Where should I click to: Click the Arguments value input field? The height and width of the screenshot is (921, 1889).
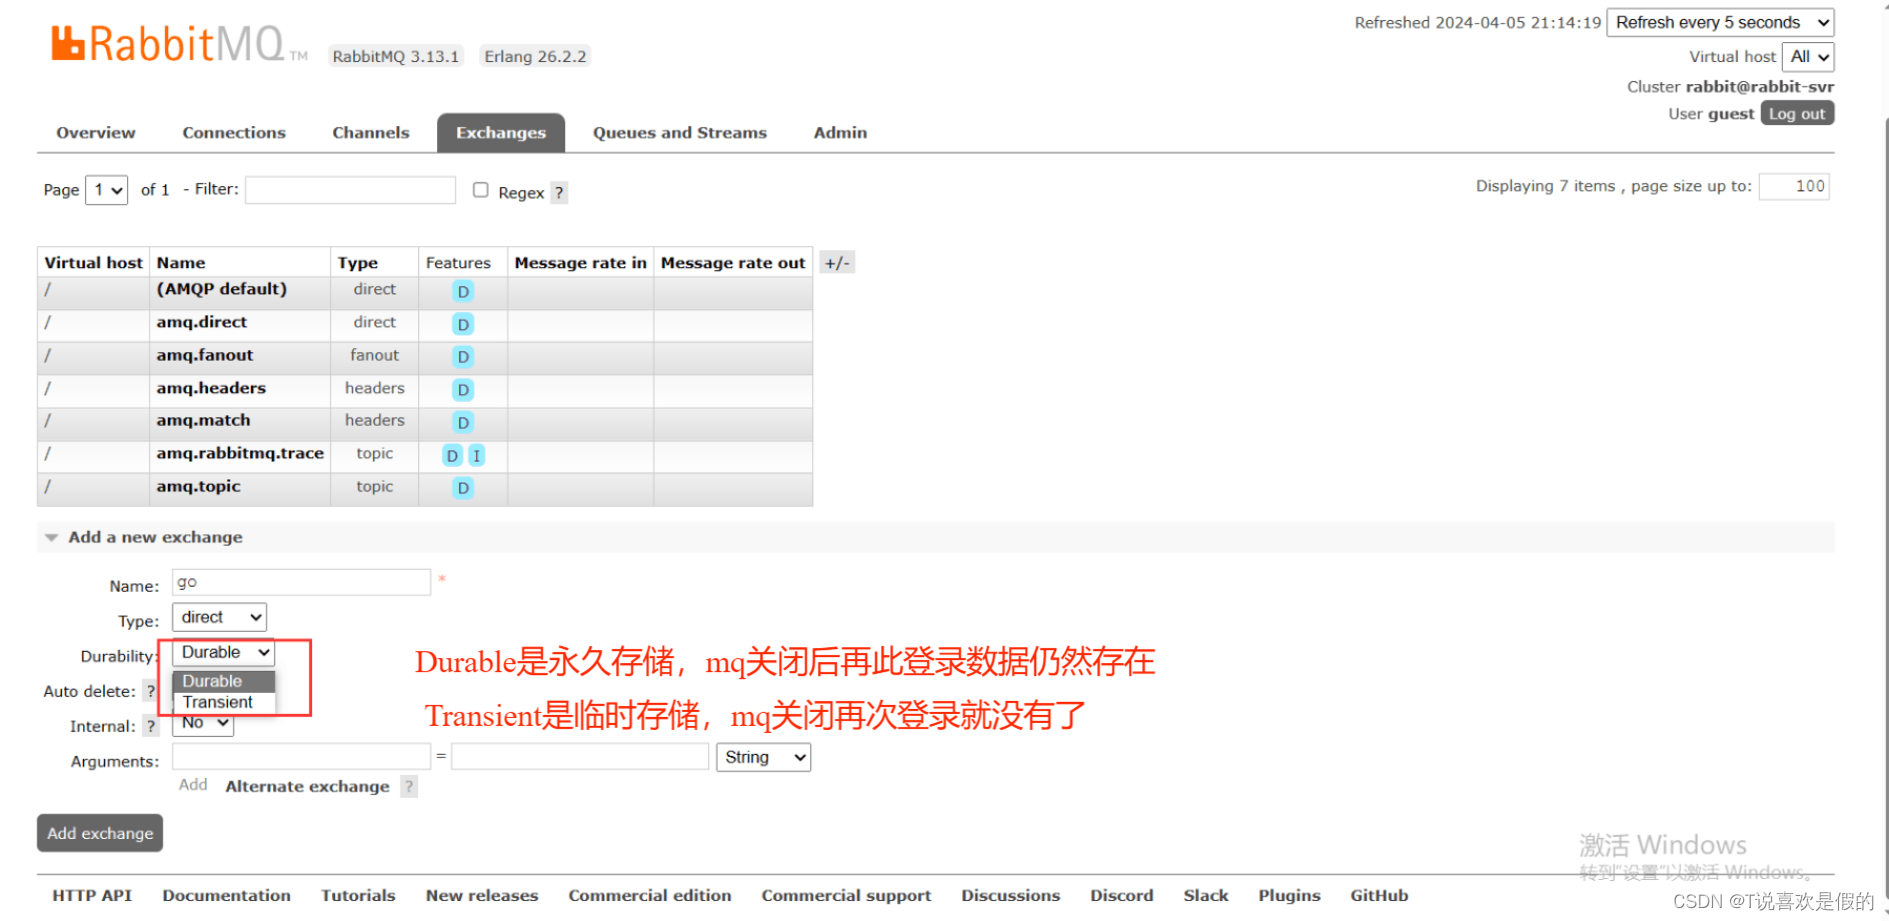(580, 757)
